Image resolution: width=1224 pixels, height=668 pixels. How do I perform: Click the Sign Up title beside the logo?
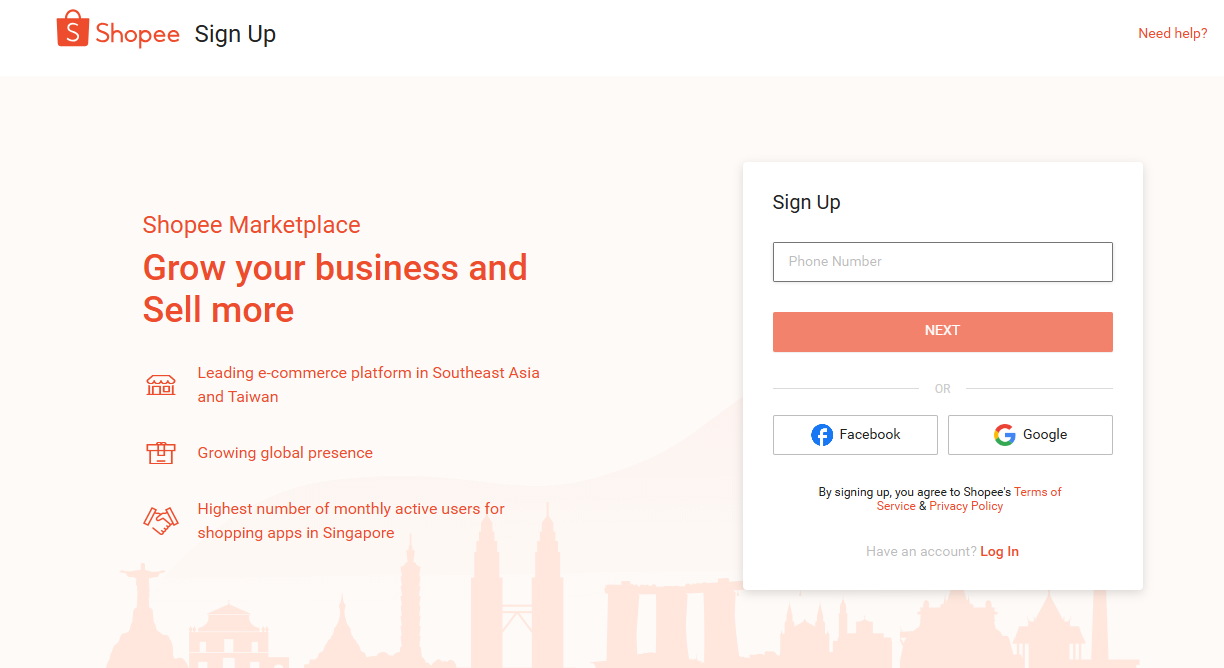click(235, 35)
